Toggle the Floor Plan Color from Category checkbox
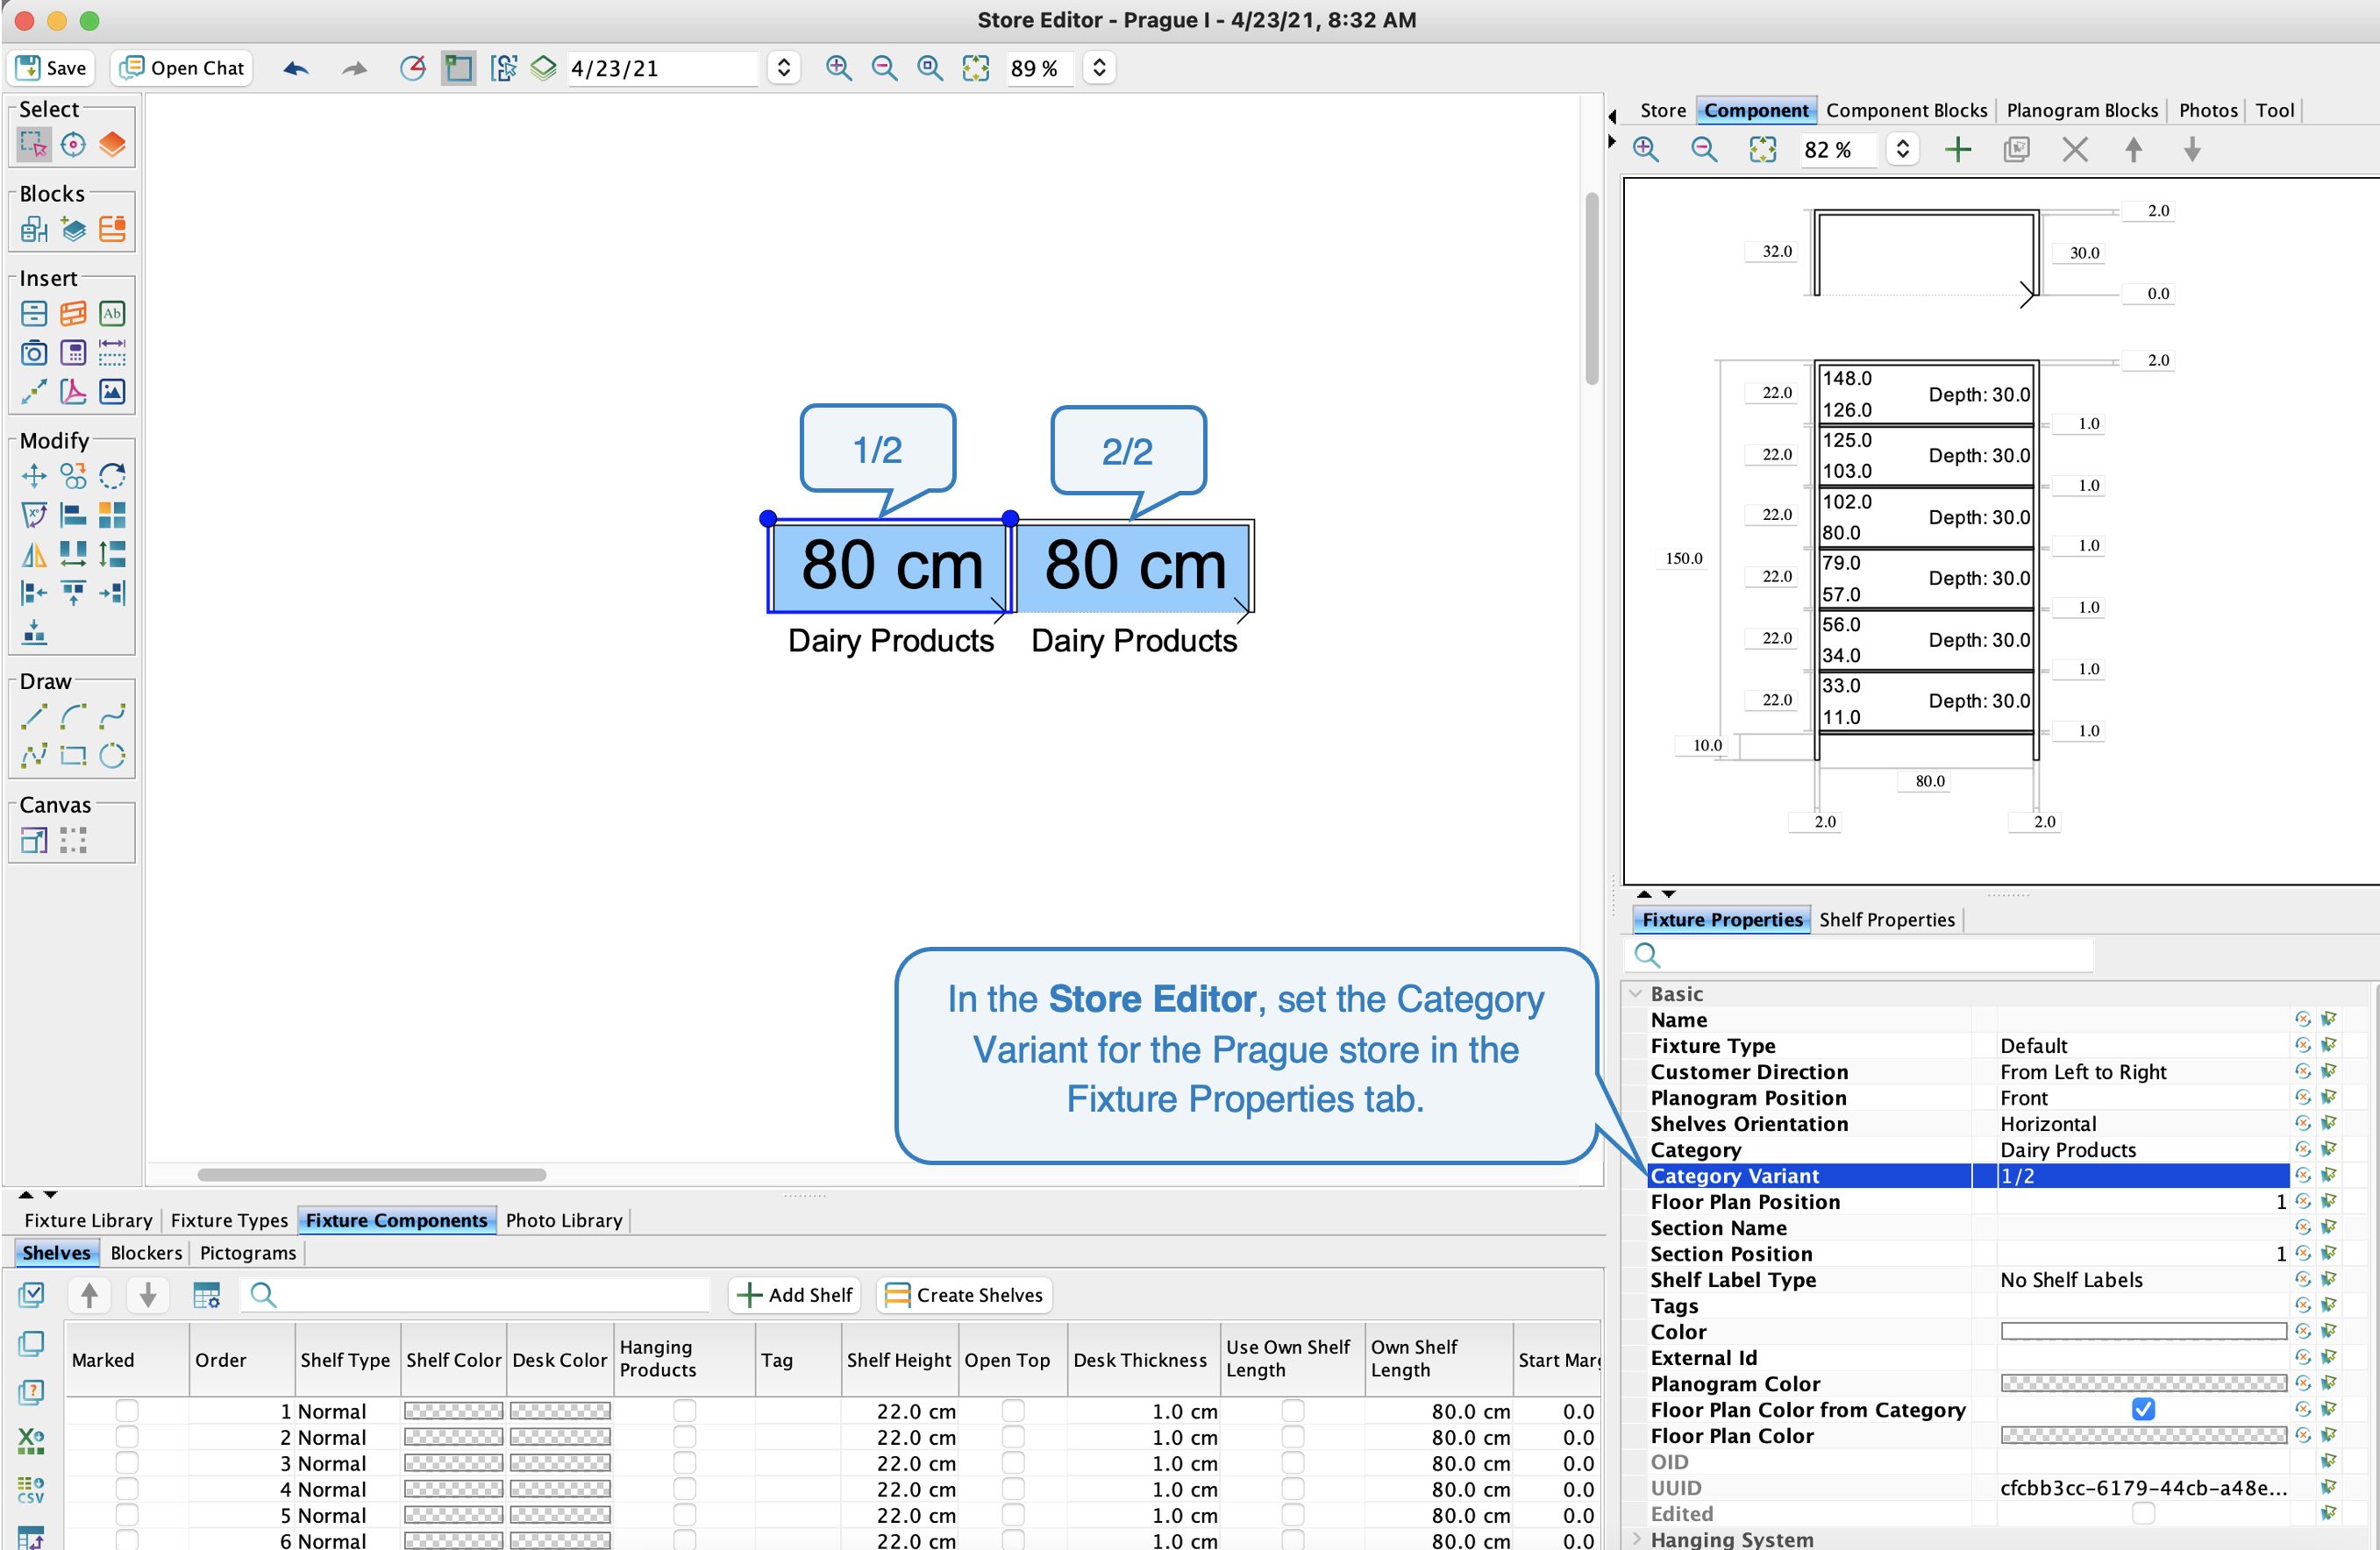 2142,1409
